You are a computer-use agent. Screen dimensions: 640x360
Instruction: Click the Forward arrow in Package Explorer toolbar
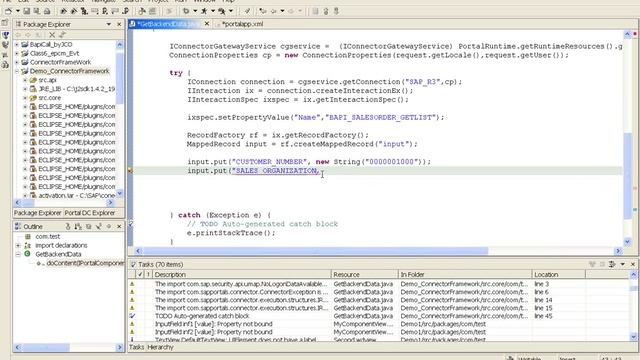click(x=28, y=35)
